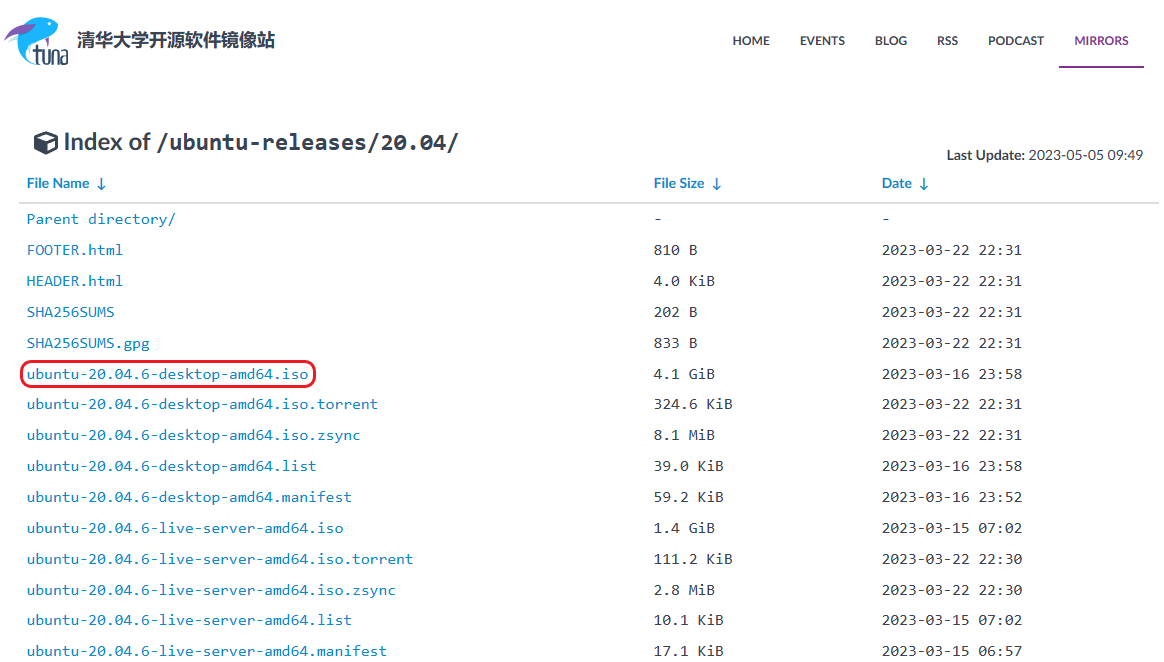
Task: Download ubuntu-20.04.6-desktop-amd64.iso
Action: click(x=167, y=374)
